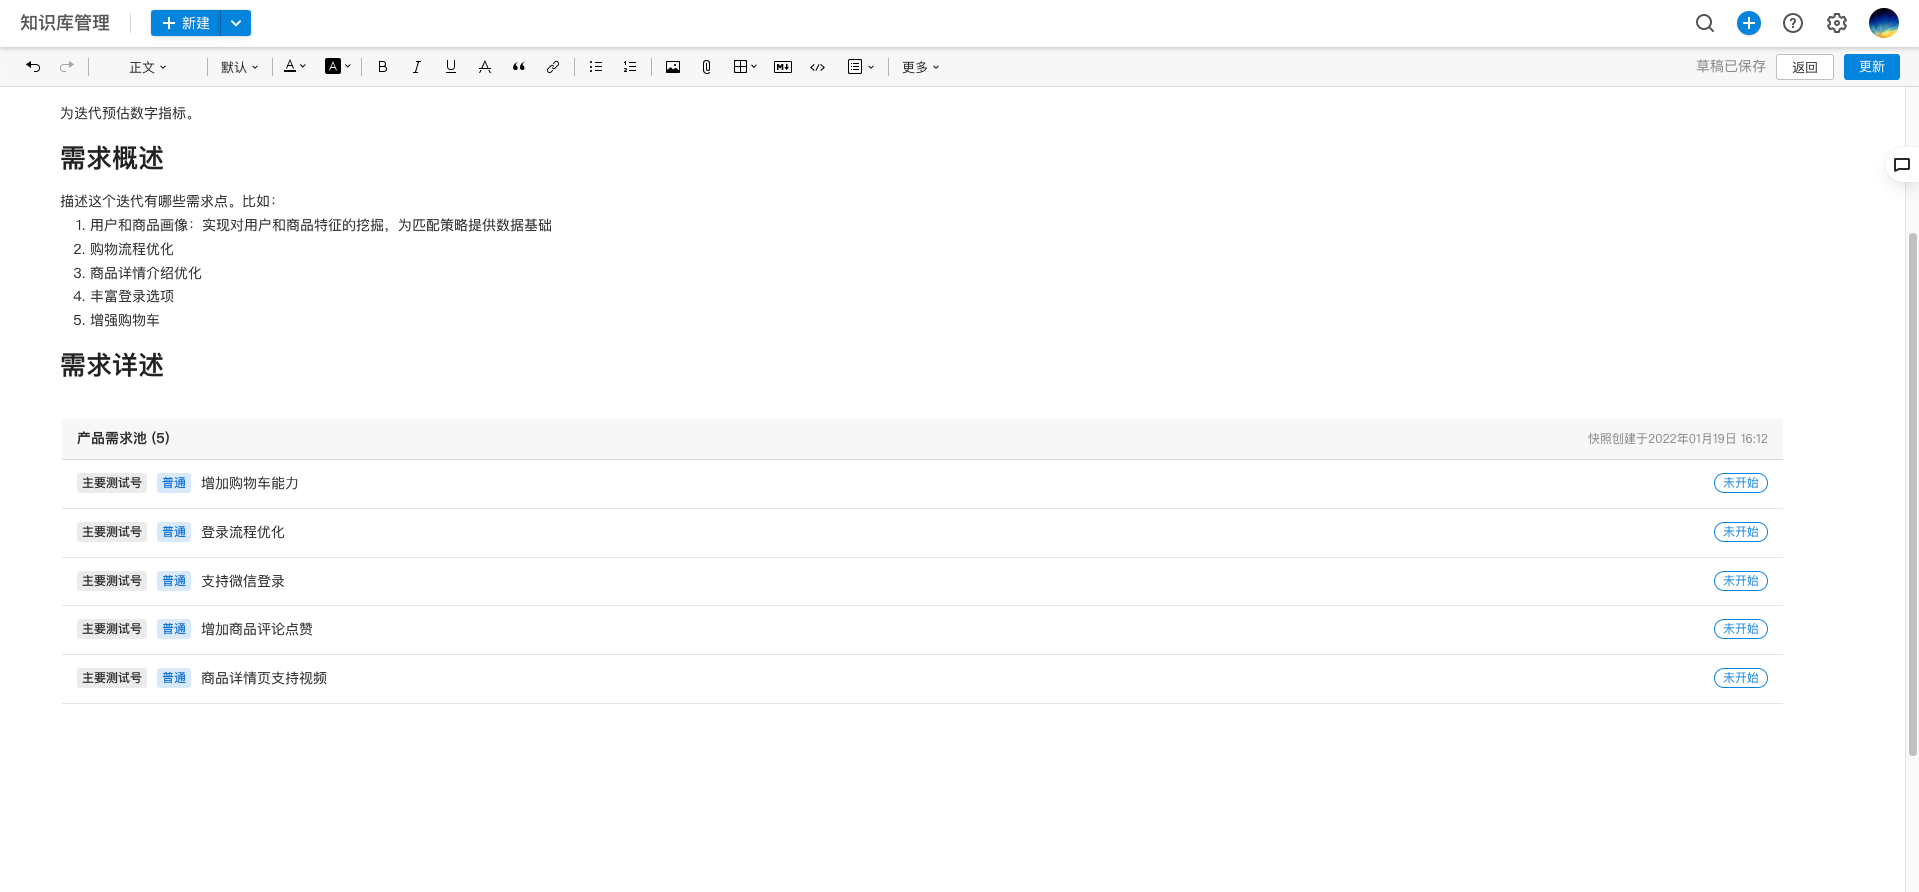
Task: Open the 支持微信登录 requirement
Action: [243, 581]
